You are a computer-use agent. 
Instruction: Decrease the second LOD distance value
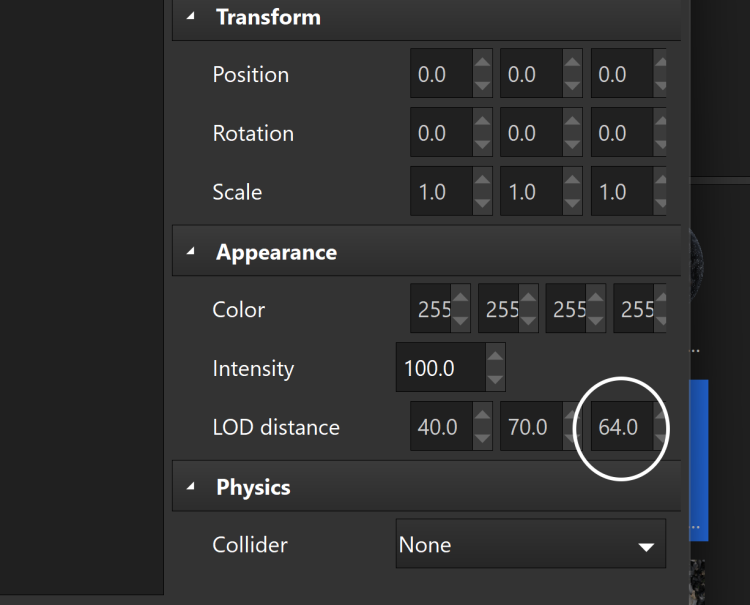(x=572, y=439)
